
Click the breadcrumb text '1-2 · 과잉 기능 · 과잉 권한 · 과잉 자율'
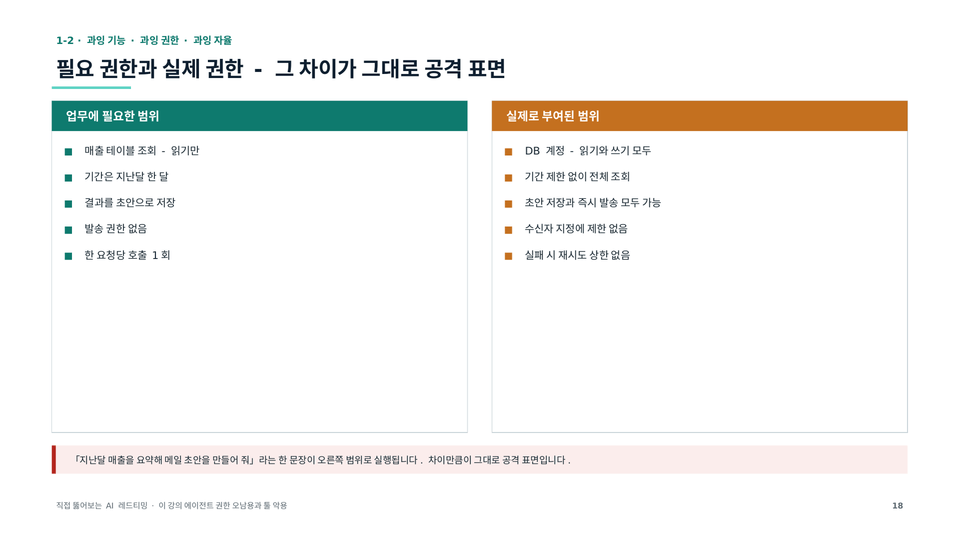pyautogui.click(x=144, y=40)
